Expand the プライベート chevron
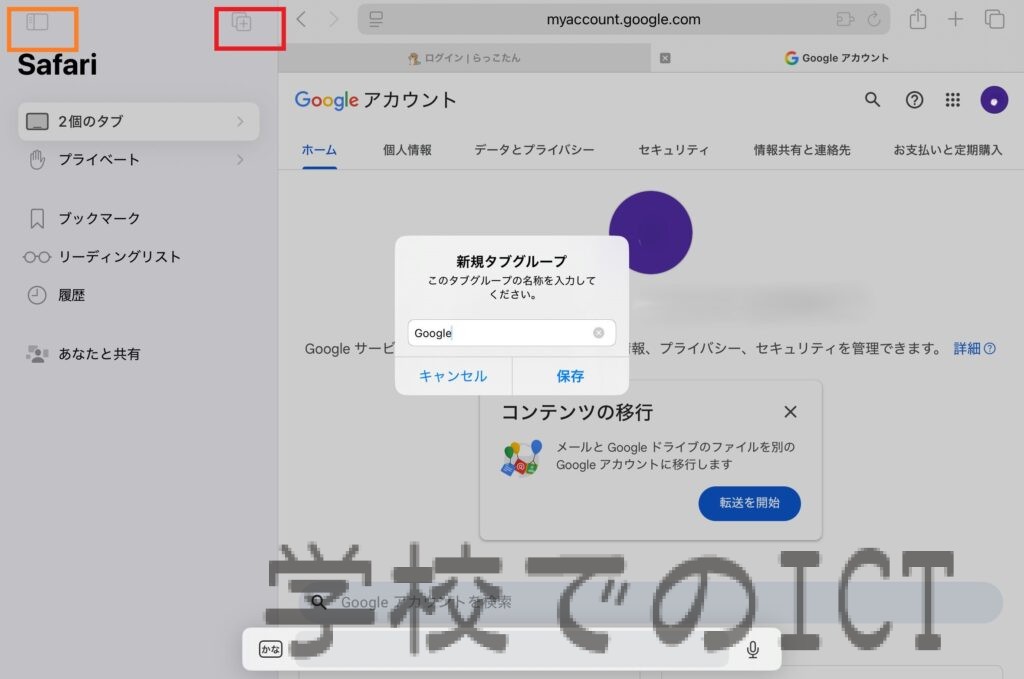 240,160
